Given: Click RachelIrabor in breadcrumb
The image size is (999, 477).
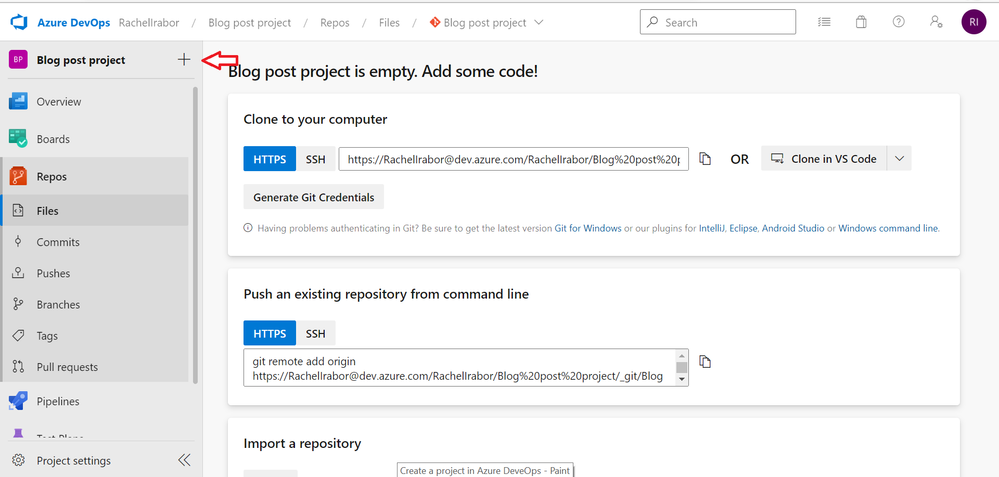Looking at the screenshot, I should click(x=149, y=22).
